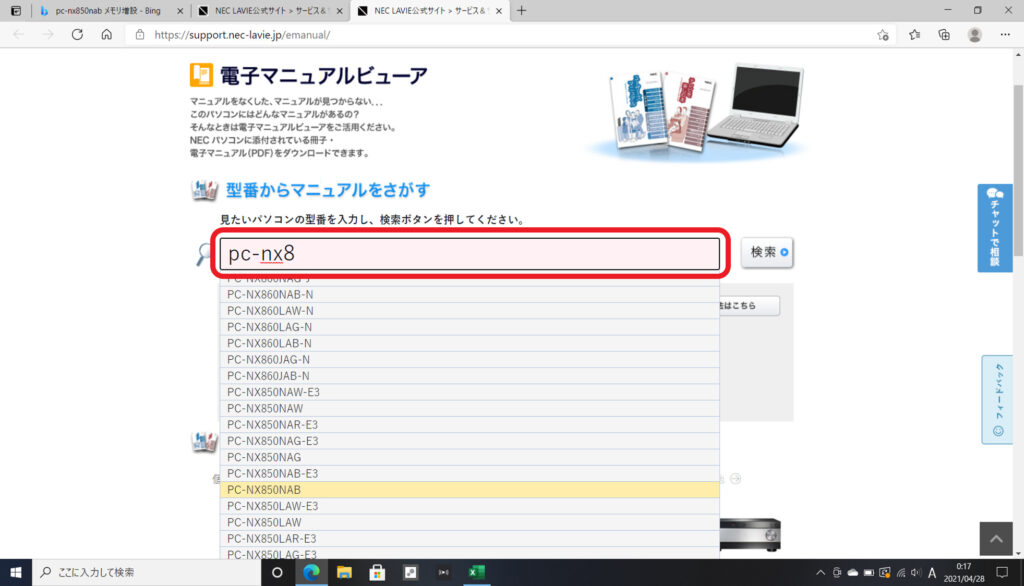Open Microsoft Store from the taskbar

coord(378,572)
